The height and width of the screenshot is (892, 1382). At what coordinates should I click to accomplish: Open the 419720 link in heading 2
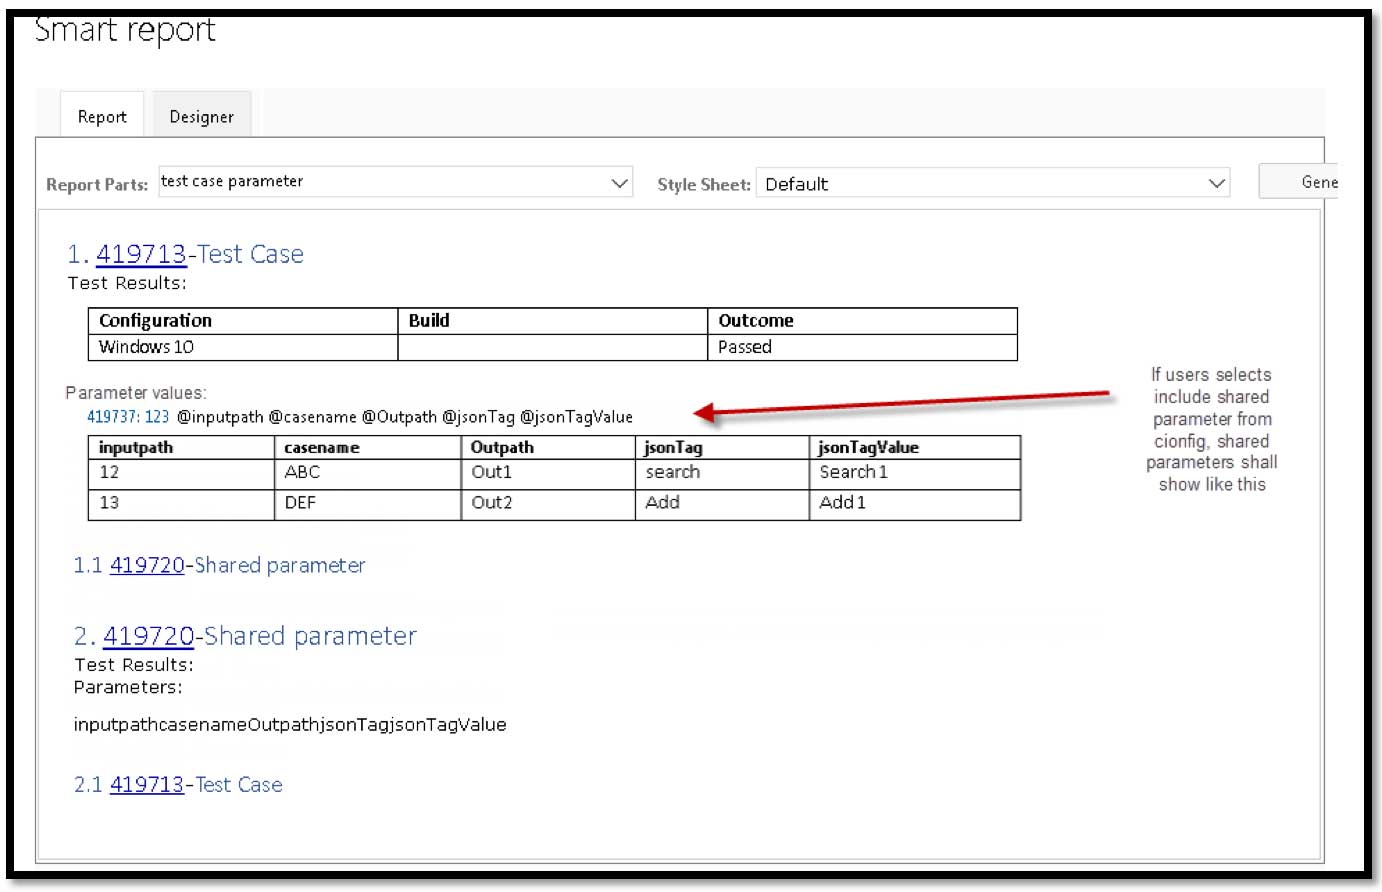coord(148,636)
